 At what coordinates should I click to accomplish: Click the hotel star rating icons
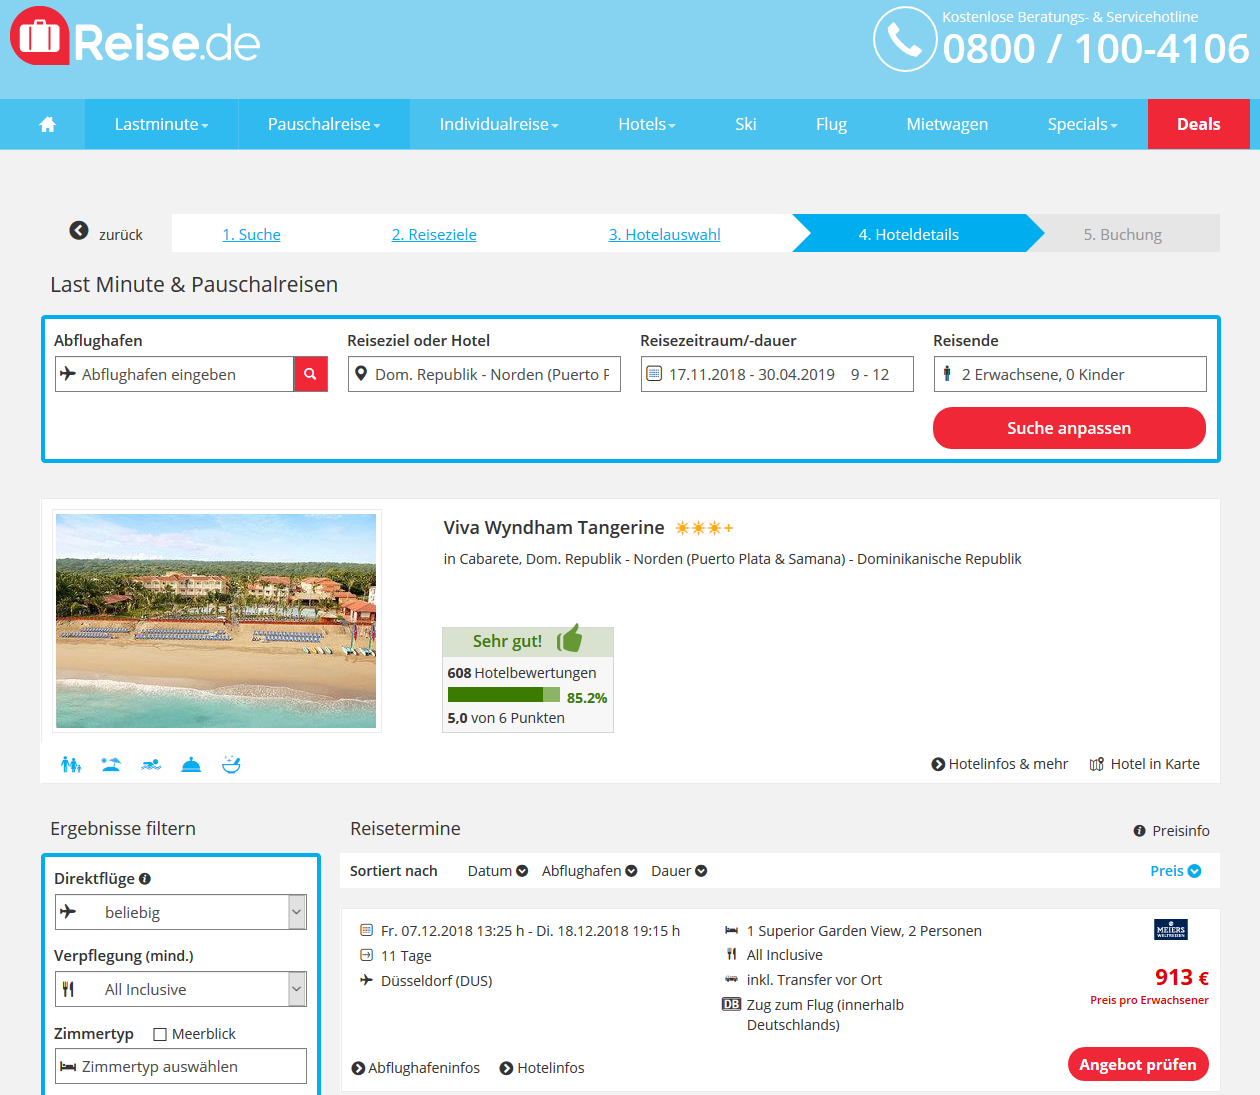[x=704, y=528]
